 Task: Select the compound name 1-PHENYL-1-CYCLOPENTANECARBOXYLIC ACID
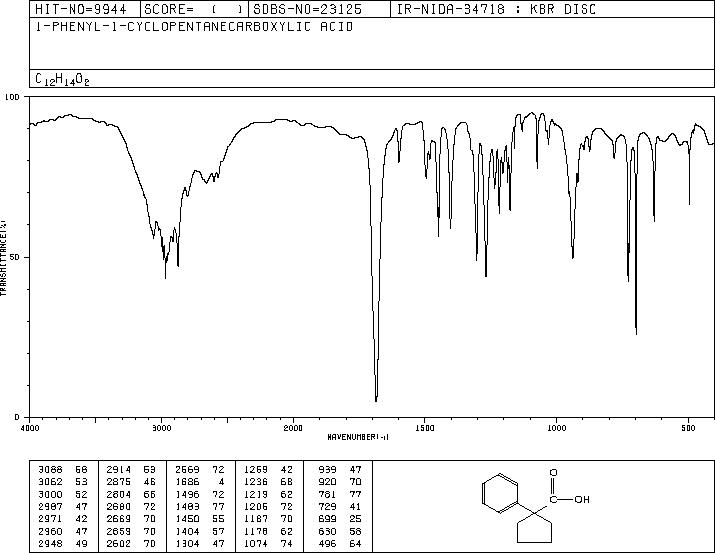click(x=194, y=27)
